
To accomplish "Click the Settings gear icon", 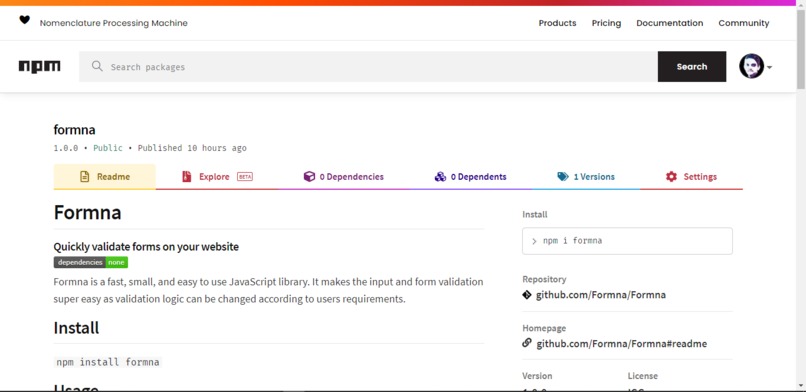I will (x=671, y=177).
